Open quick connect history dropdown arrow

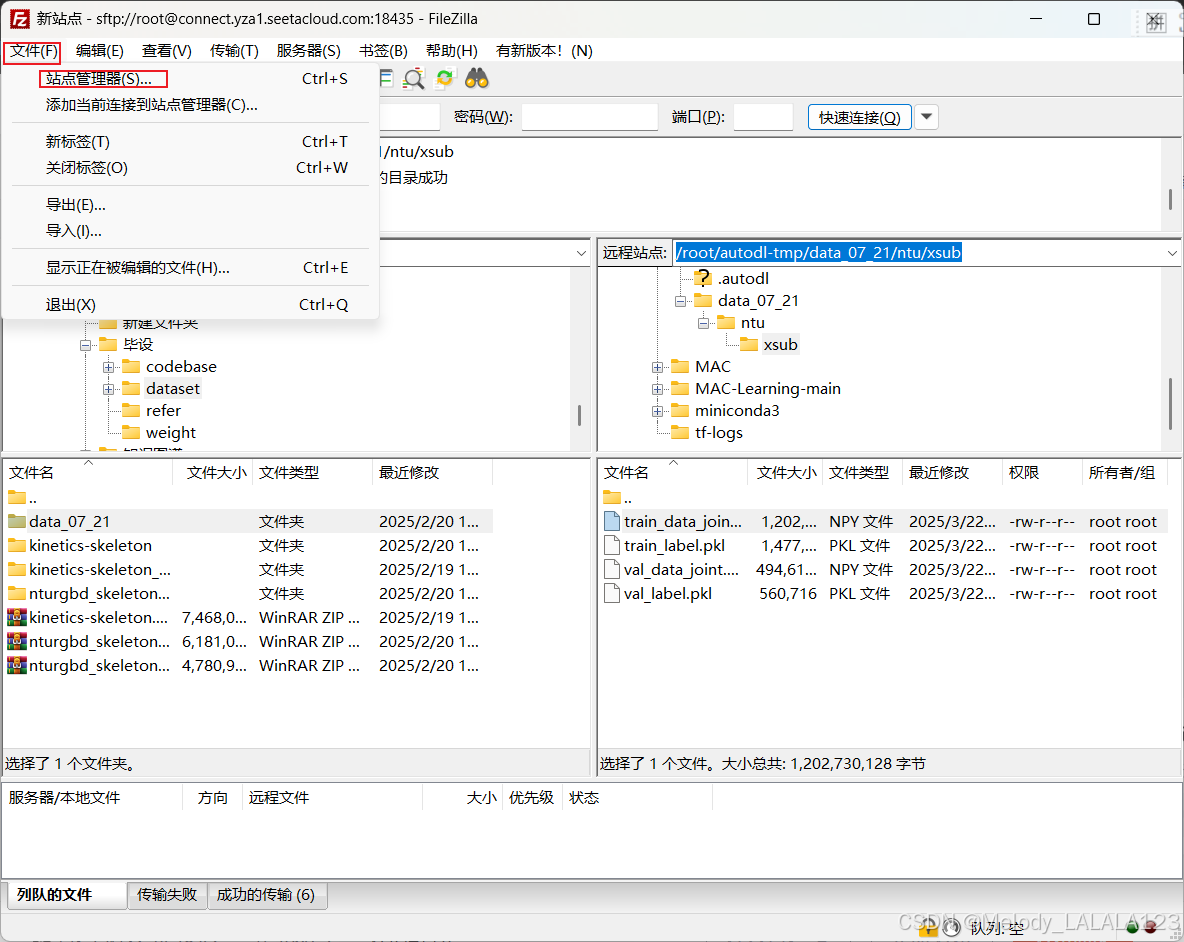927,117
